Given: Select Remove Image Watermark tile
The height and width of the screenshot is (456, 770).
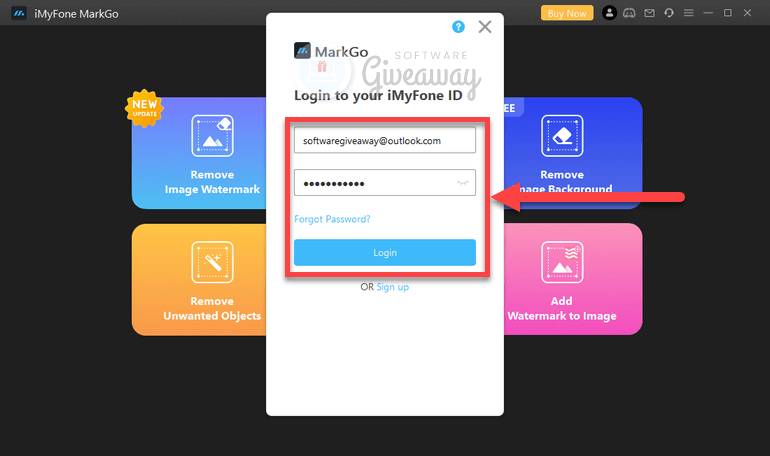Looking at the screenshot, I should [198, 153].
